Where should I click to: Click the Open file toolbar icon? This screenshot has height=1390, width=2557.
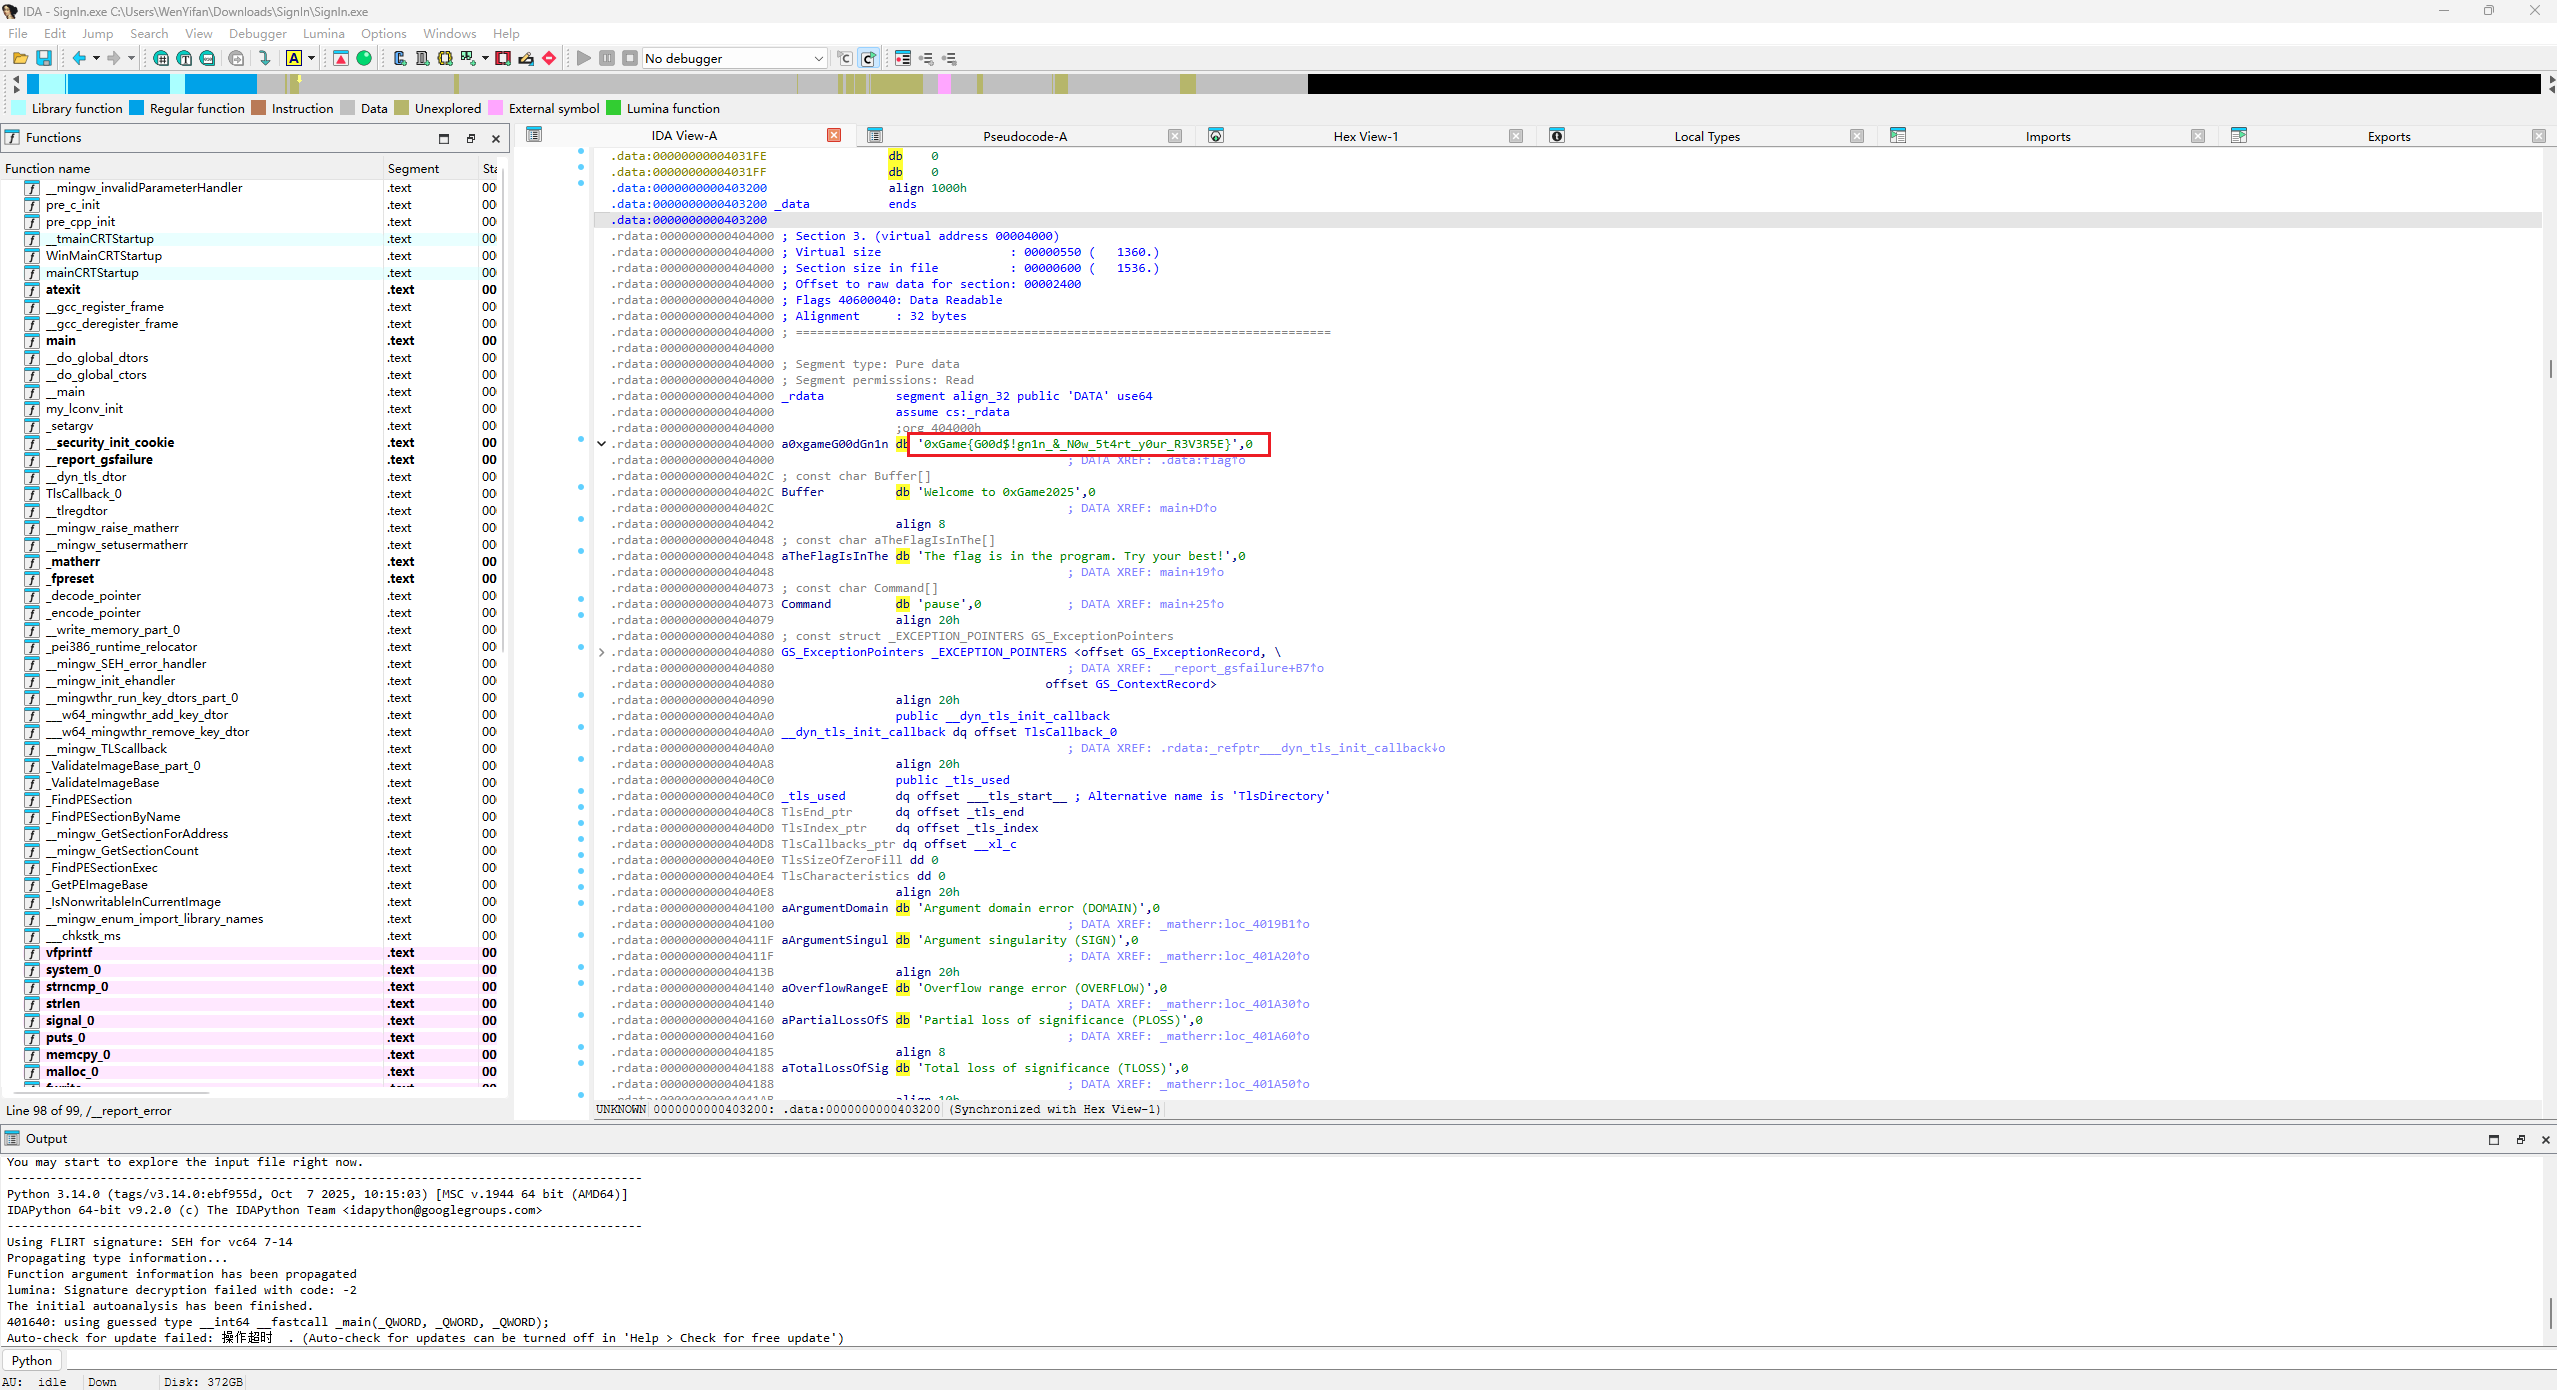click(x=19, y=58)
